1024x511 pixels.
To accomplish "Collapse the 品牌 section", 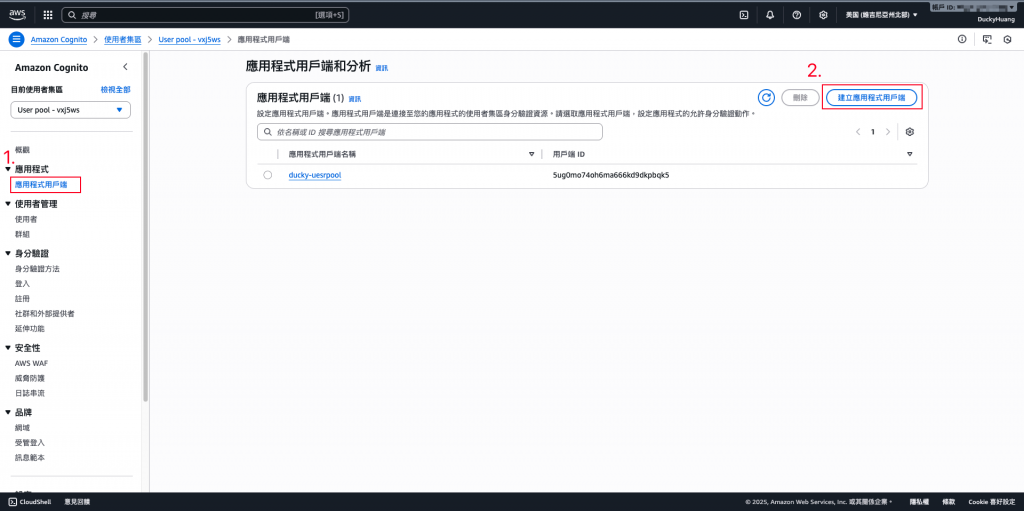I will [x=8, y=412].
